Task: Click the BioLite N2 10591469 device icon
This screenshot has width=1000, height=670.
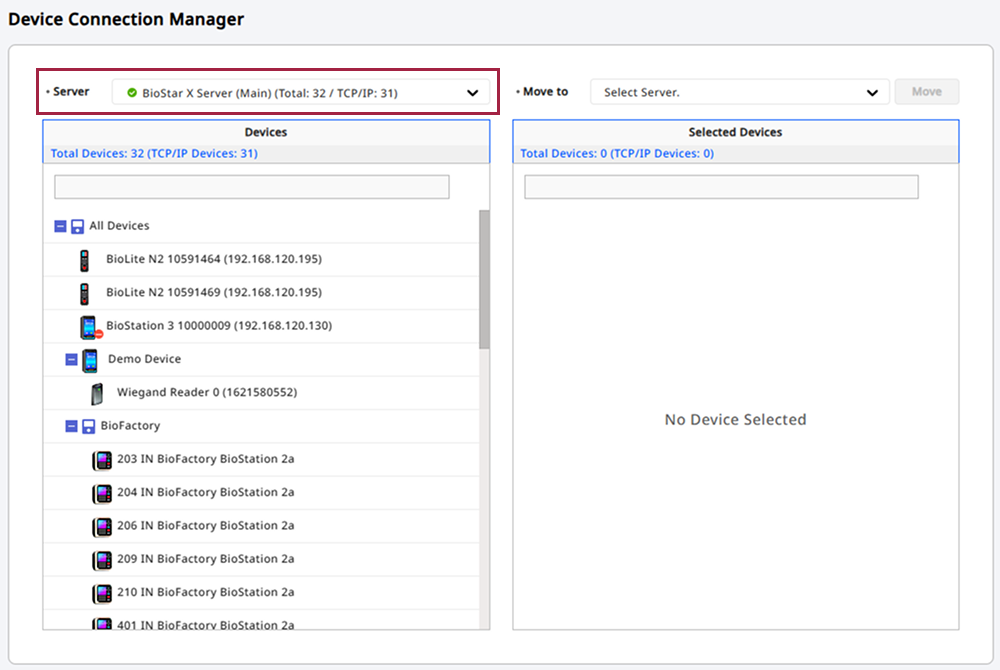Action: pos(85,293)
